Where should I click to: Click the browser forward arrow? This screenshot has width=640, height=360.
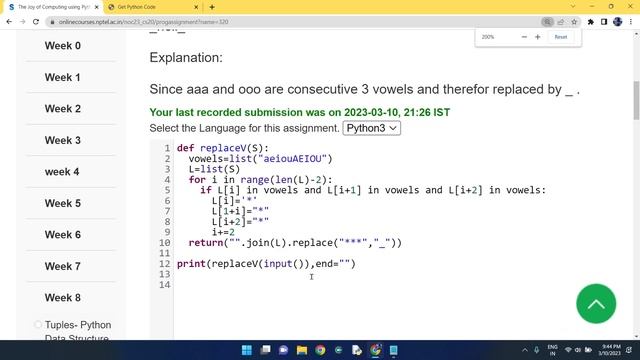pos(22,22)
